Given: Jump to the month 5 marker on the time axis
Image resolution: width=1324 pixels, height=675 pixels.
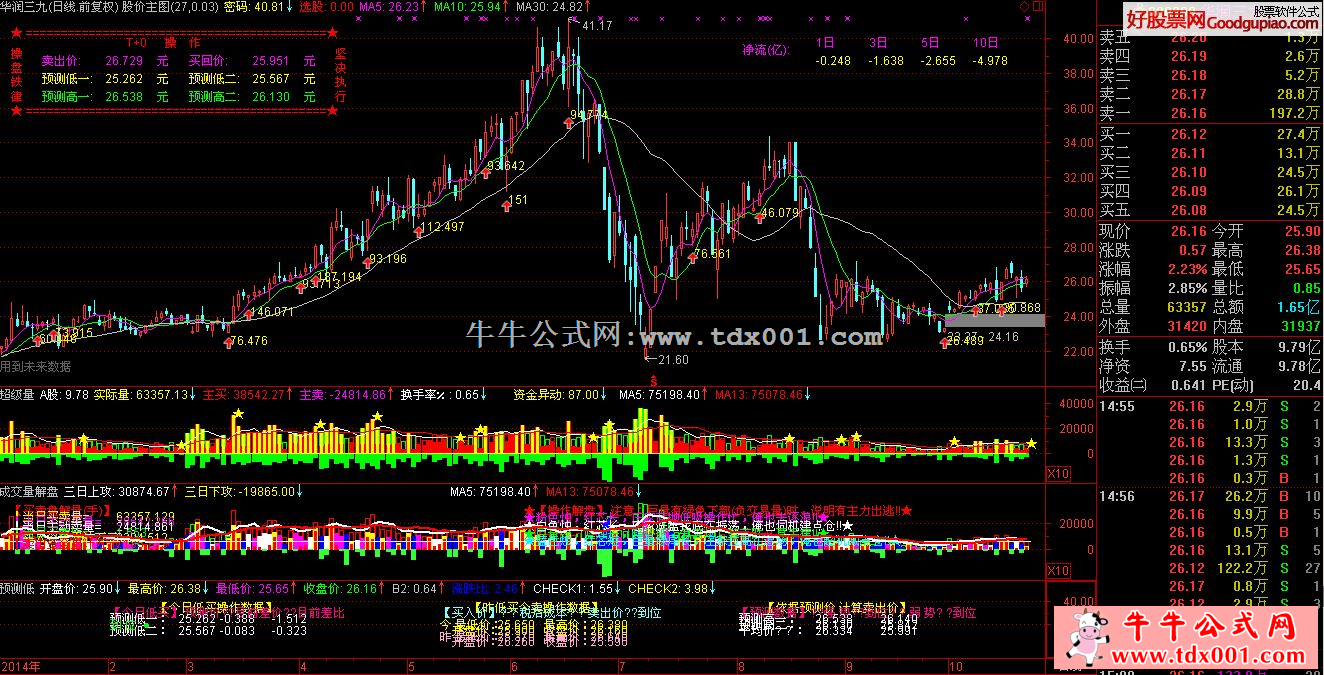Looking at the screenshot, I should [x=412, y=666].
